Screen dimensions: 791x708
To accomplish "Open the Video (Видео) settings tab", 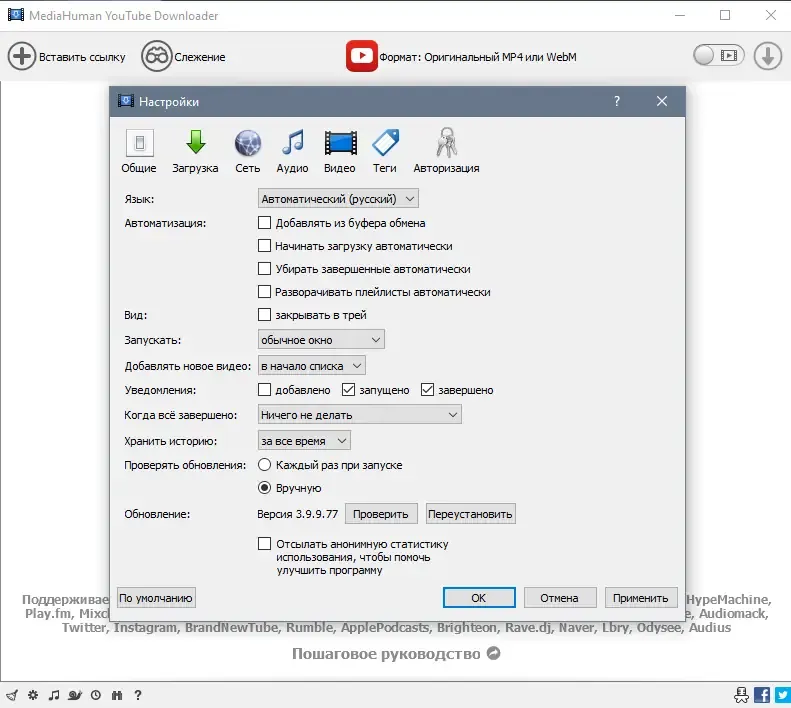I will tap(340, 151).
